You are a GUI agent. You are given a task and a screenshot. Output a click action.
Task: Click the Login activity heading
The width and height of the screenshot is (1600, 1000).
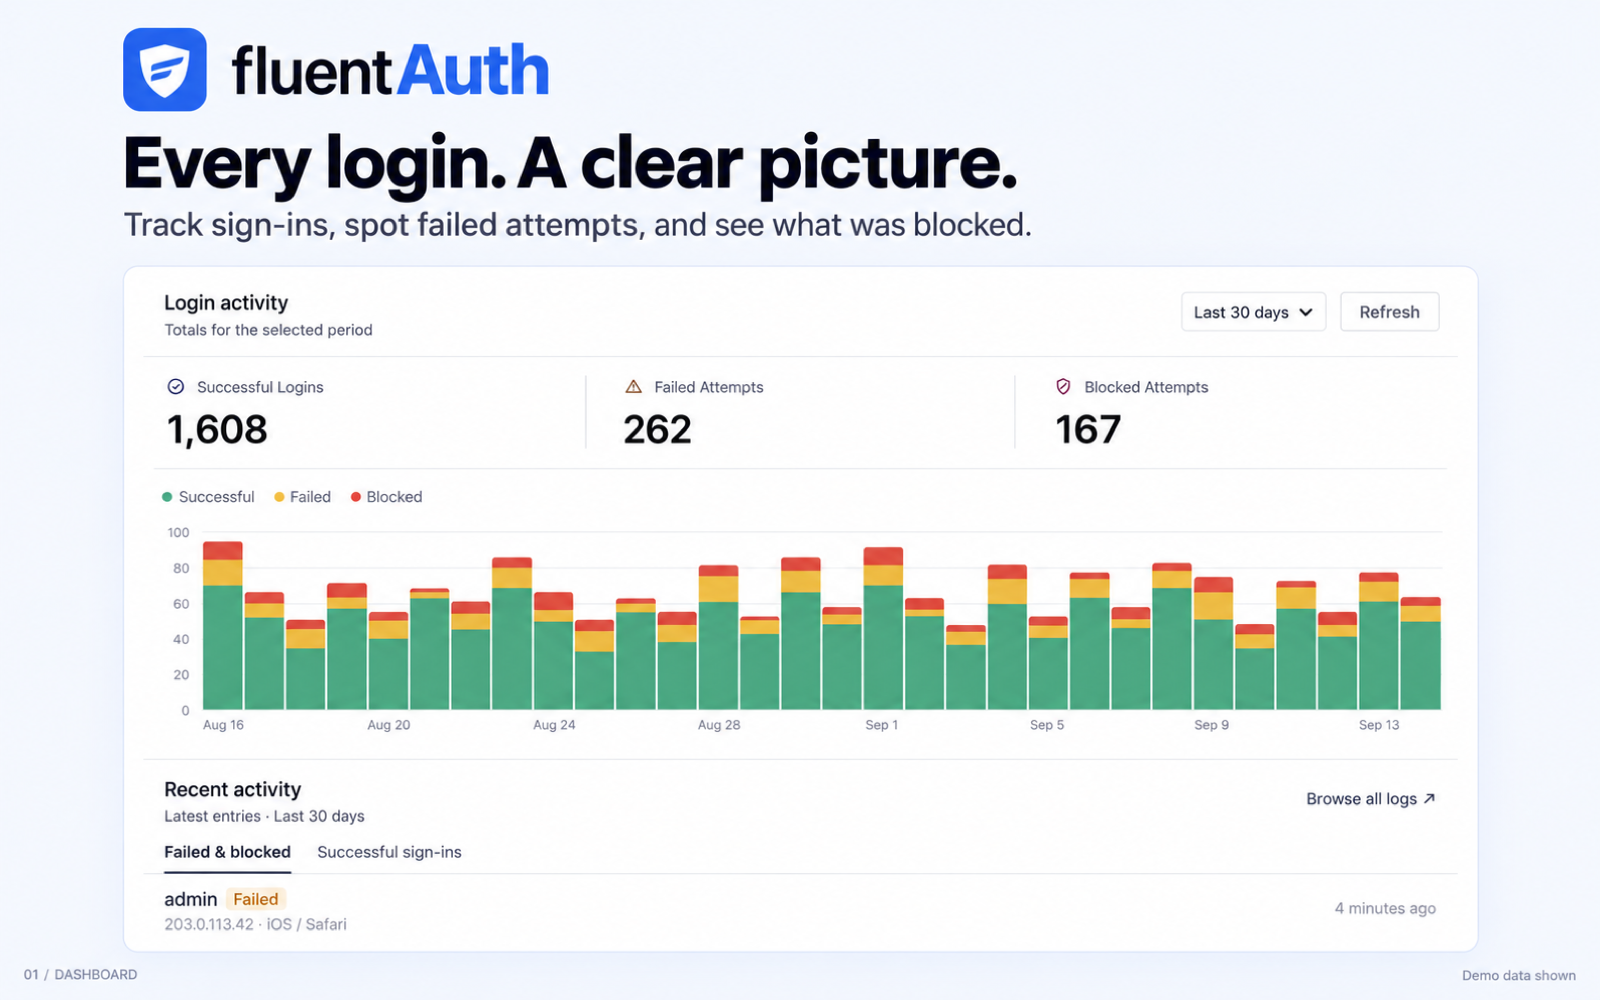pos(226,303)
